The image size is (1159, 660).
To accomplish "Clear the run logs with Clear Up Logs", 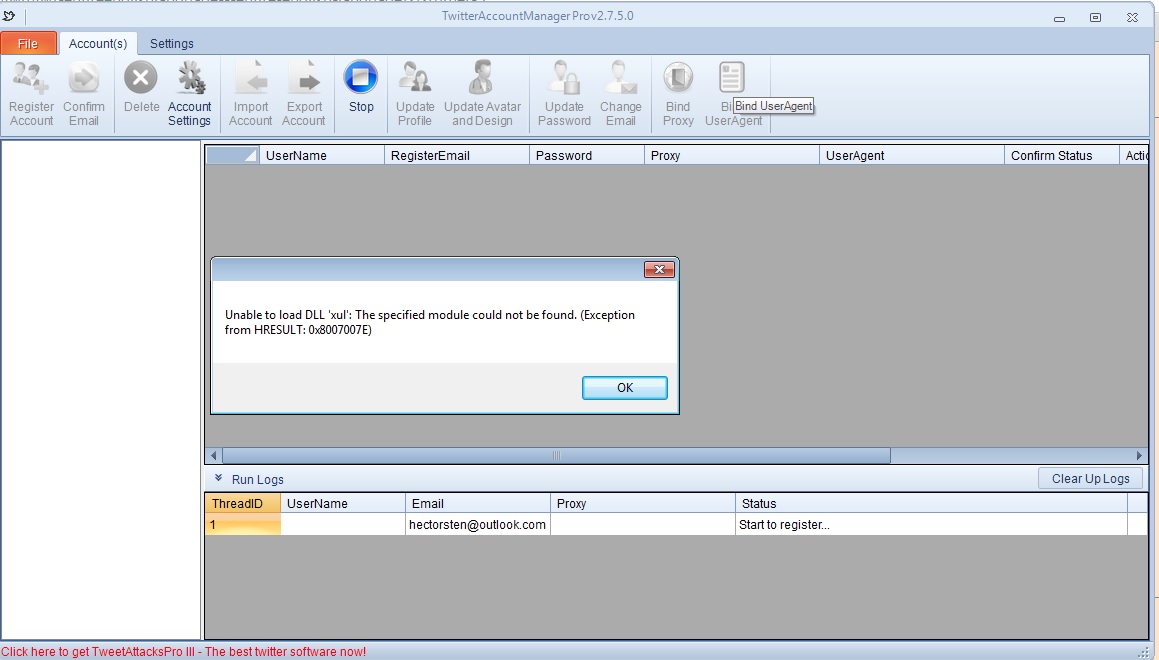I will tap(1090, 479).
